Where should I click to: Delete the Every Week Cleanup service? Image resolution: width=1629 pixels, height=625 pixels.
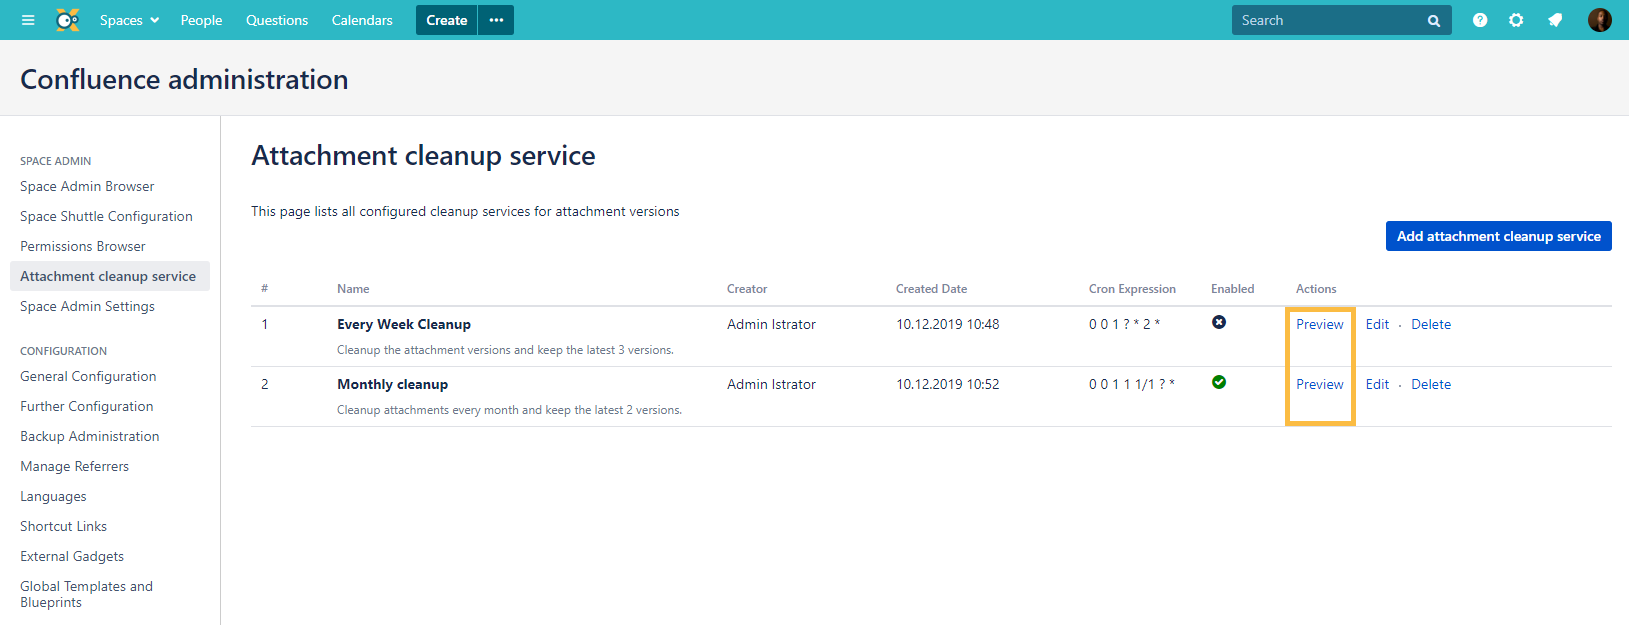tap(1430, 324)
